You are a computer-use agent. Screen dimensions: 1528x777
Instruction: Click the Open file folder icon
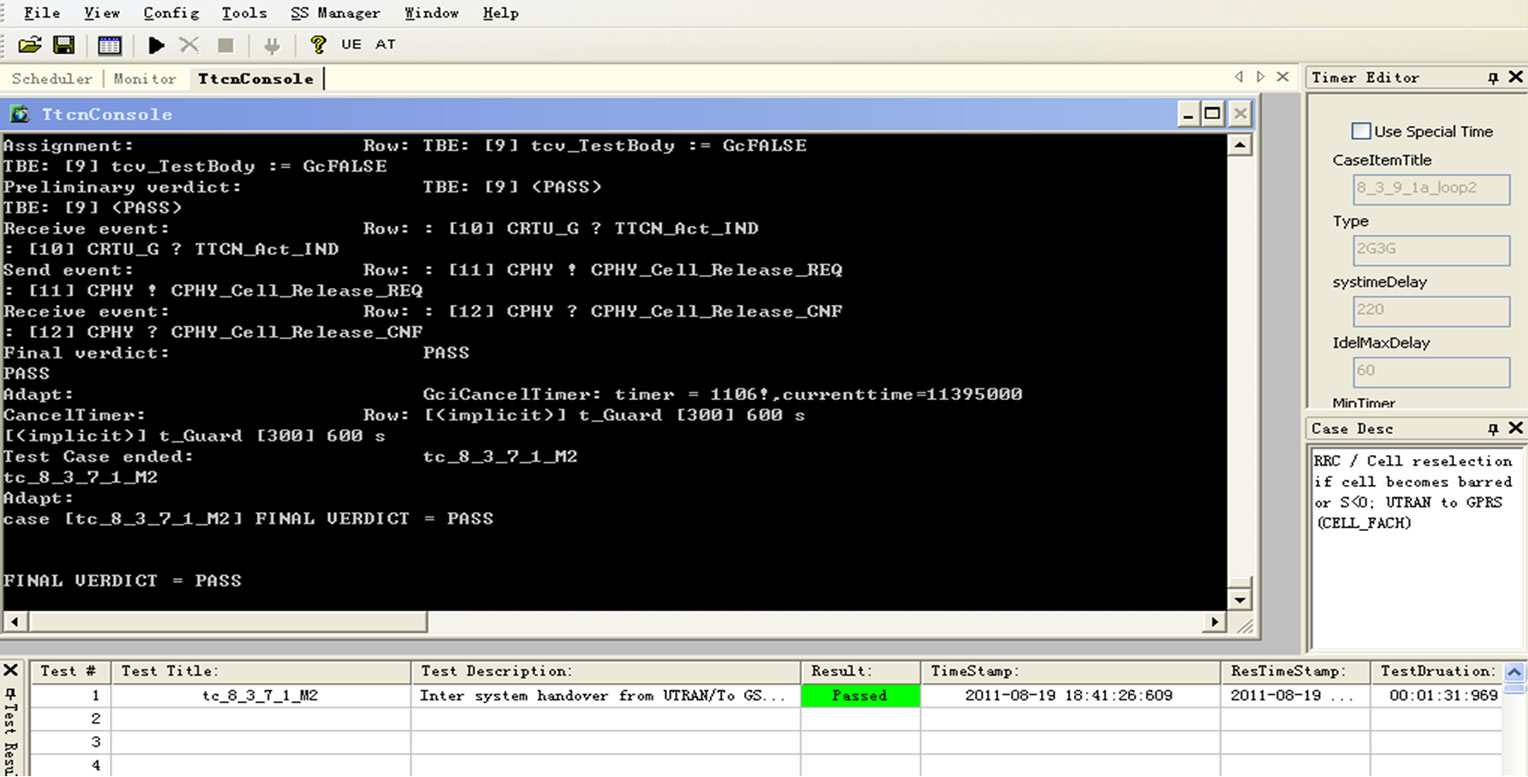point(30,45)
